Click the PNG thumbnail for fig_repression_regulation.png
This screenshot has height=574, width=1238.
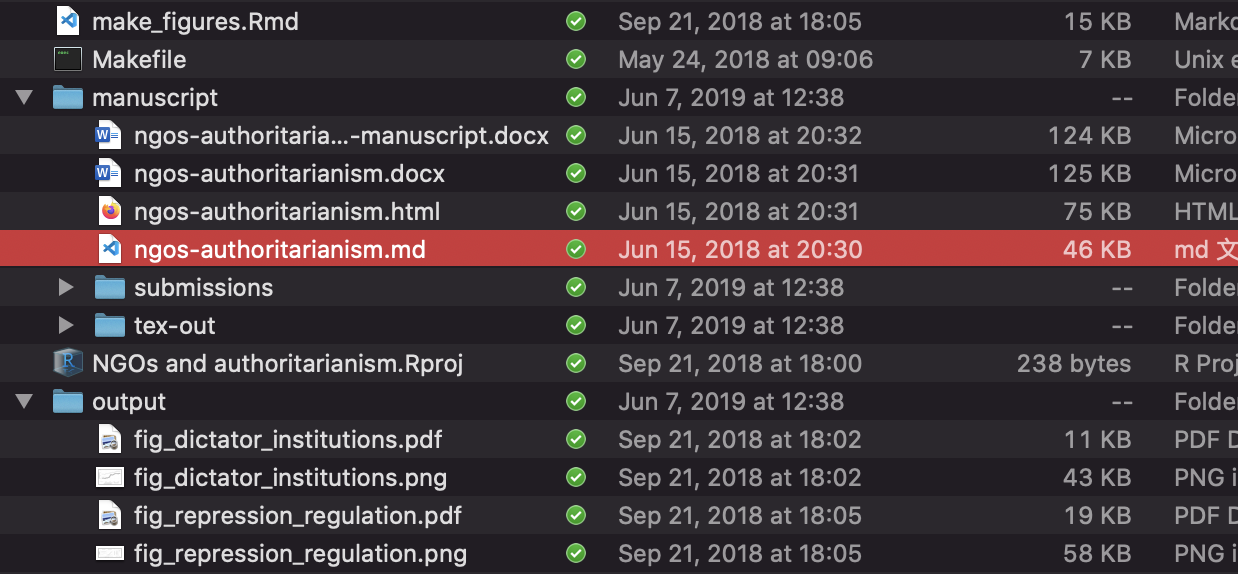point(109,553)
